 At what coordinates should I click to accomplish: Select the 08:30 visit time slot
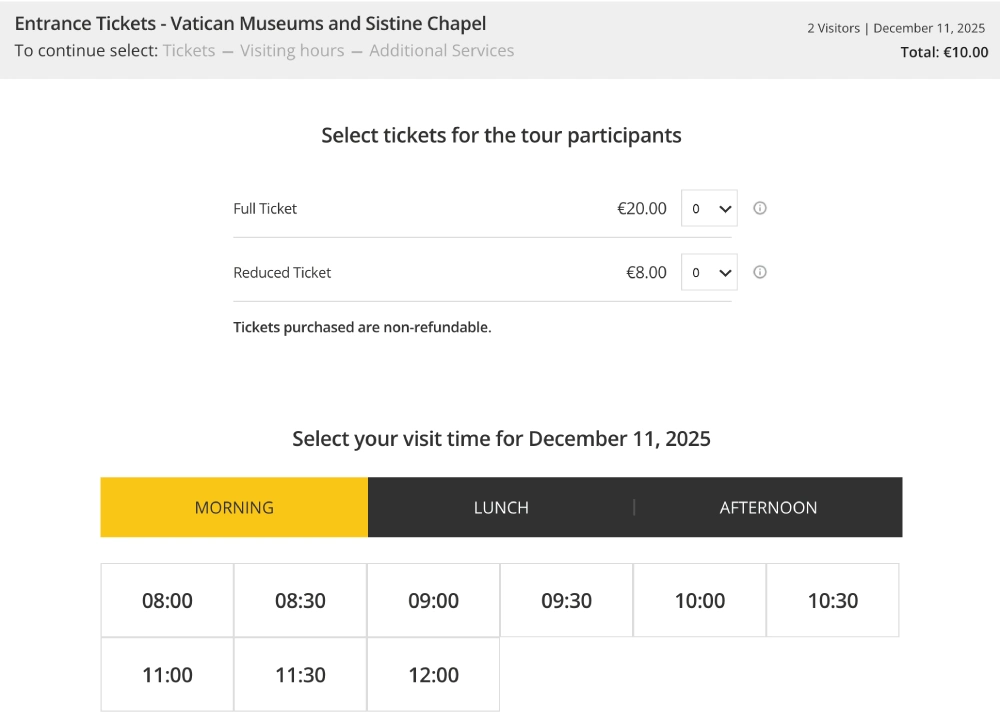coord(300,600)
